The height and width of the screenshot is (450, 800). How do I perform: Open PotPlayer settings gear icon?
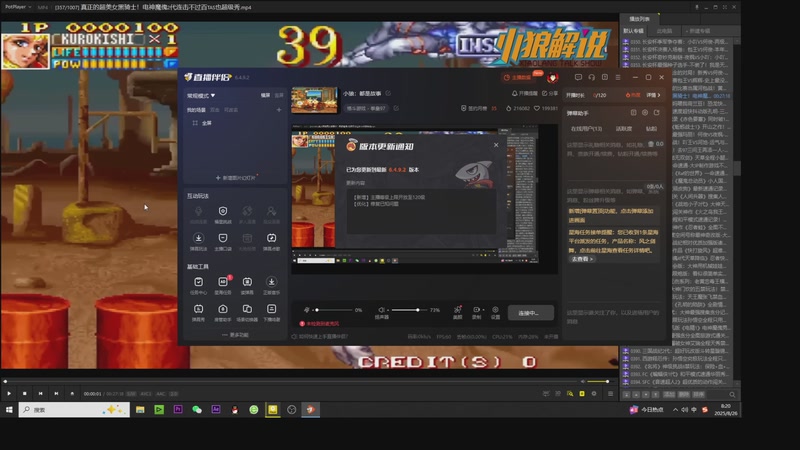click(x=594, y=393)
